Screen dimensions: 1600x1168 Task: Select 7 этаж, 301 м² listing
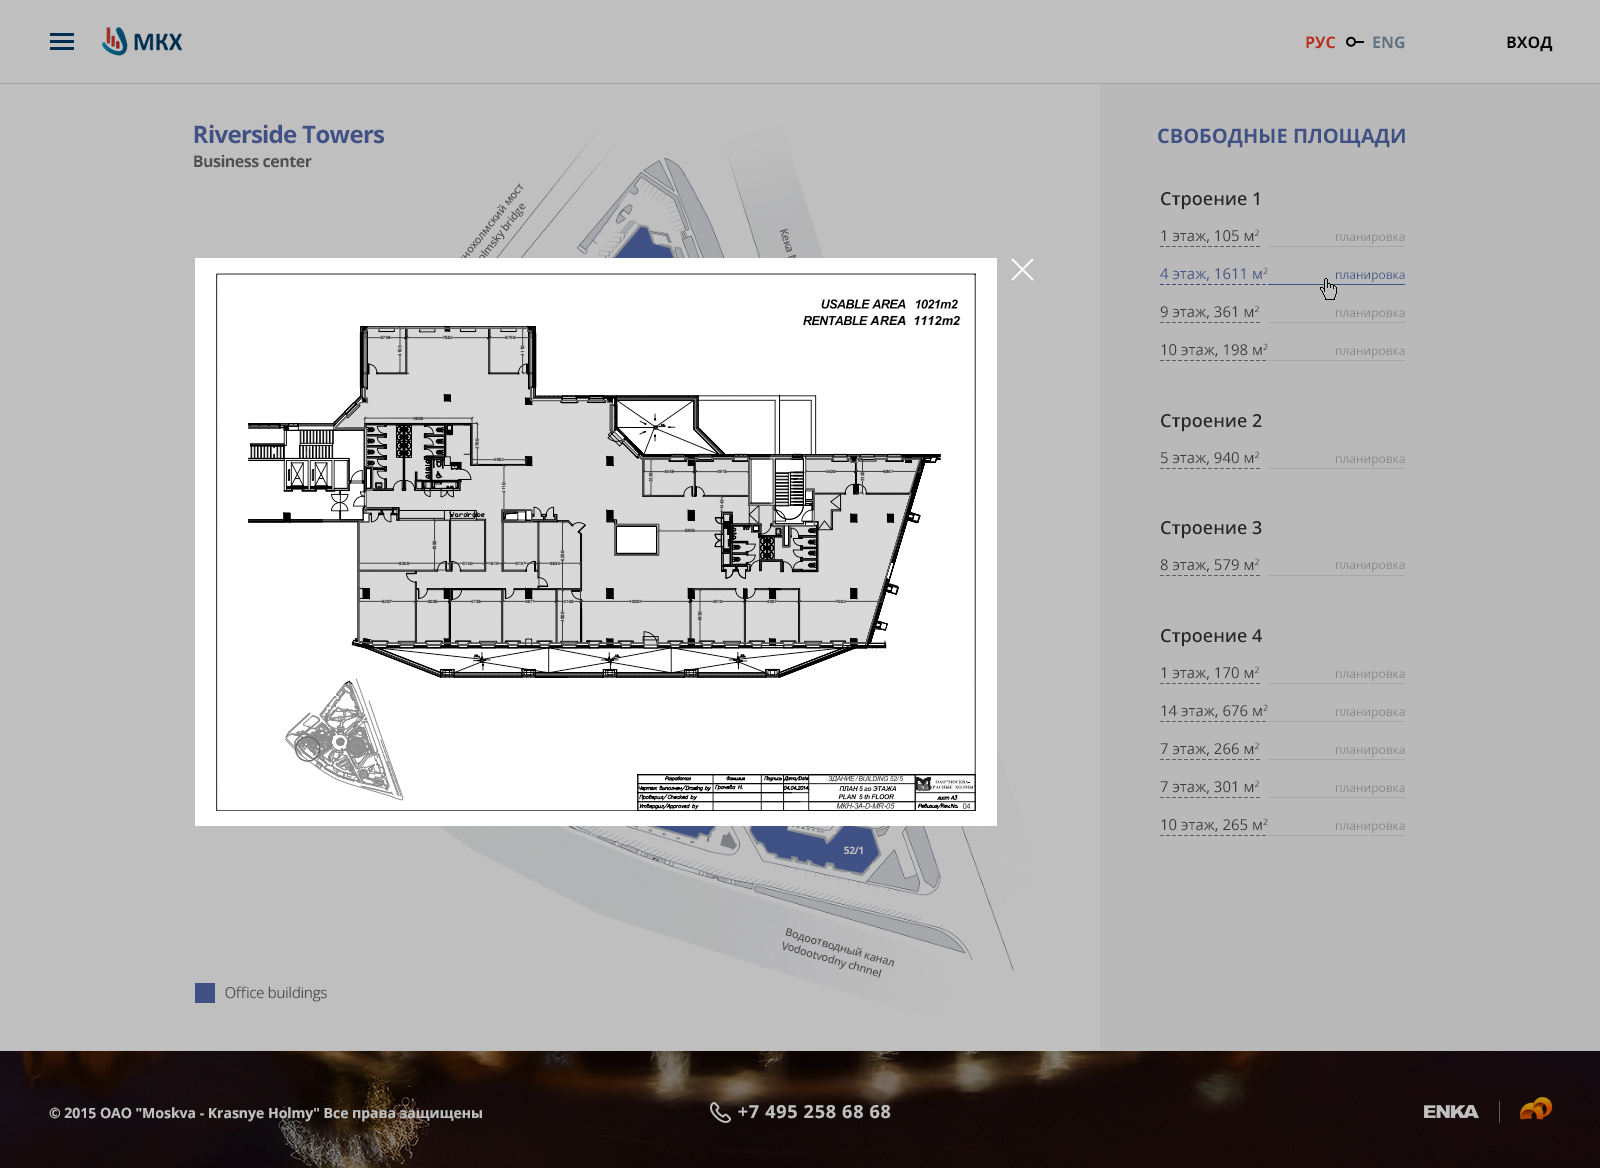point(1209,787)
